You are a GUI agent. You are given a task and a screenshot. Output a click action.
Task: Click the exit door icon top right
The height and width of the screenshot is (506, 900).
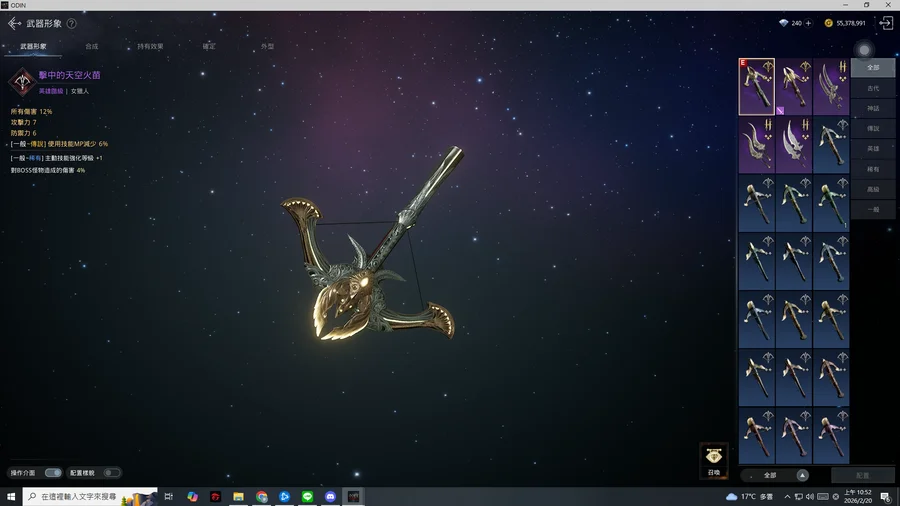pos(885,23)
